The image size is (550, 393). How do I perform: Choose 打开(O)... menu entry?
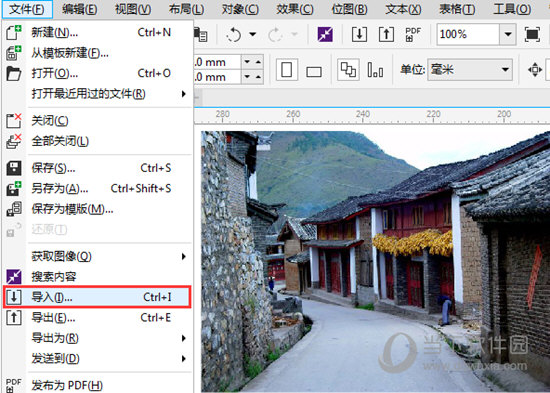pos(98,73)
